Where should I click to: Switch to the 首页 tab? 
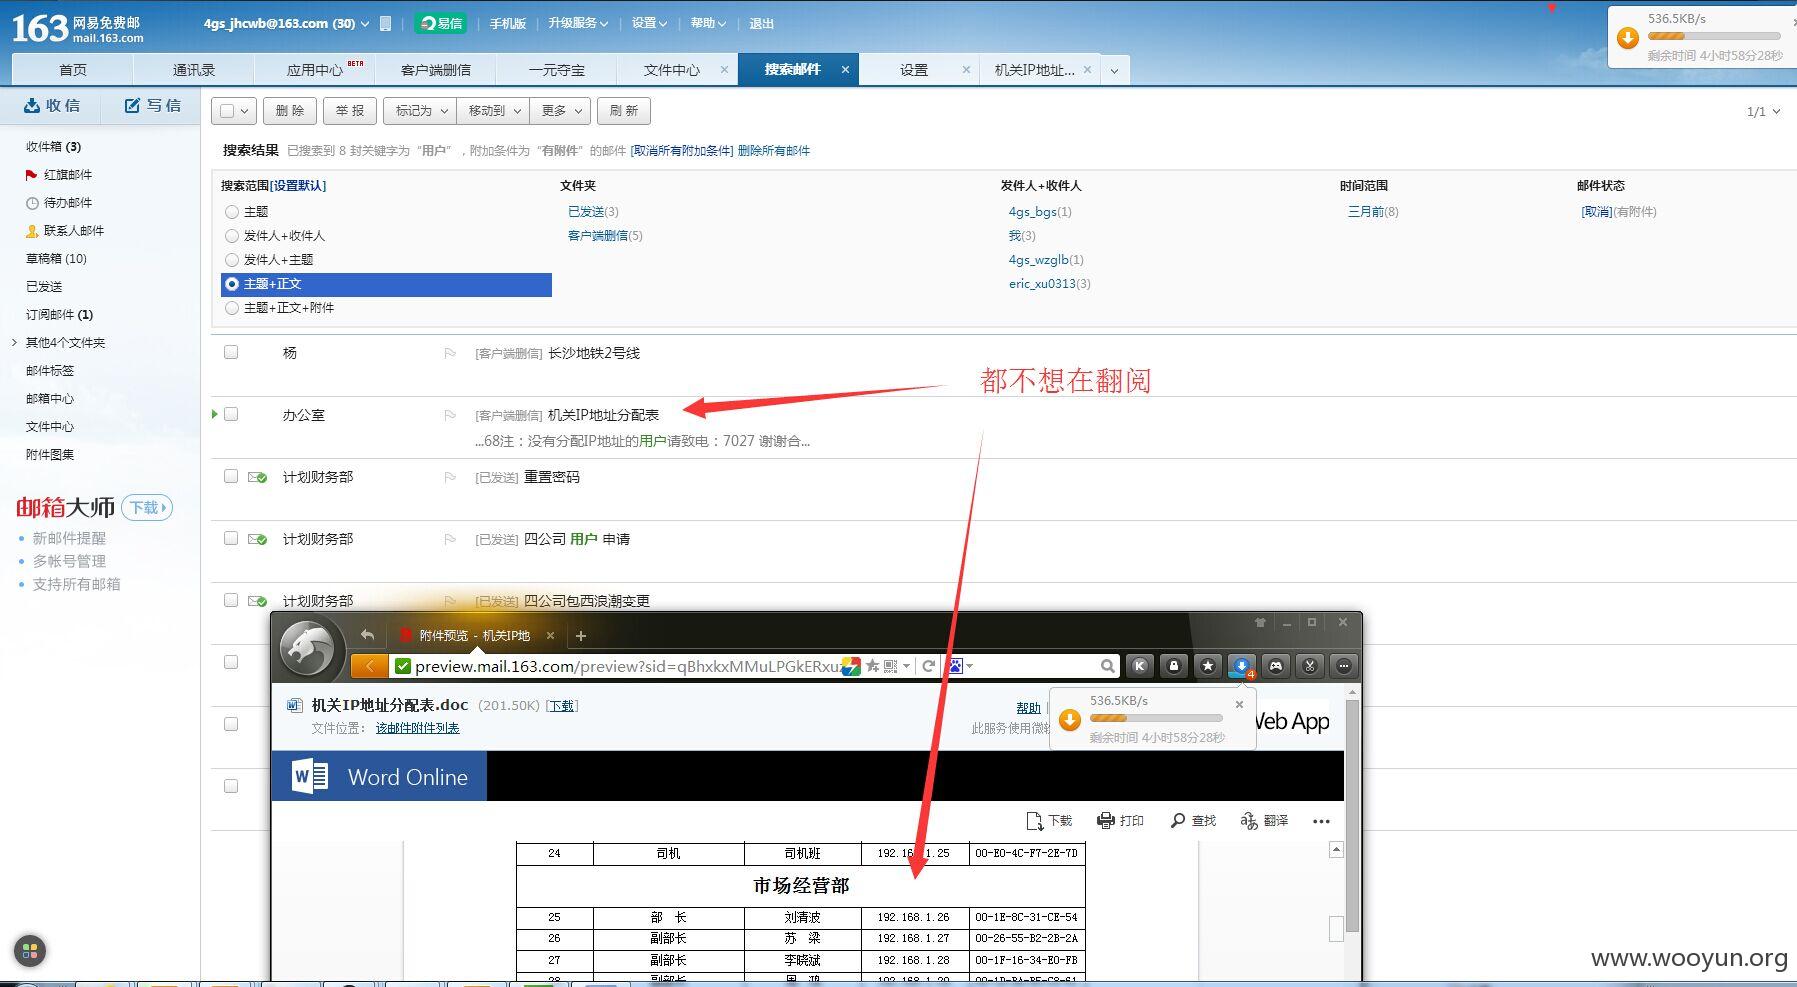[x=72, y=70]
